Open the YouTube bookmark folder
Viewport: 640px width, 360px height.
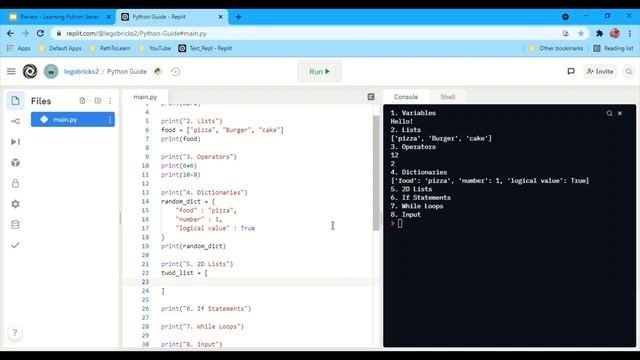155,48
